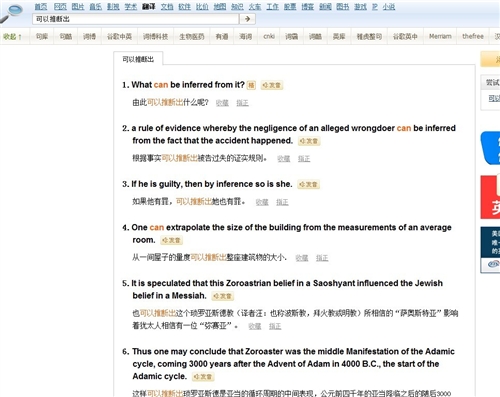Switch to the 谷歌中英 source tab

[x=119, y=37]
